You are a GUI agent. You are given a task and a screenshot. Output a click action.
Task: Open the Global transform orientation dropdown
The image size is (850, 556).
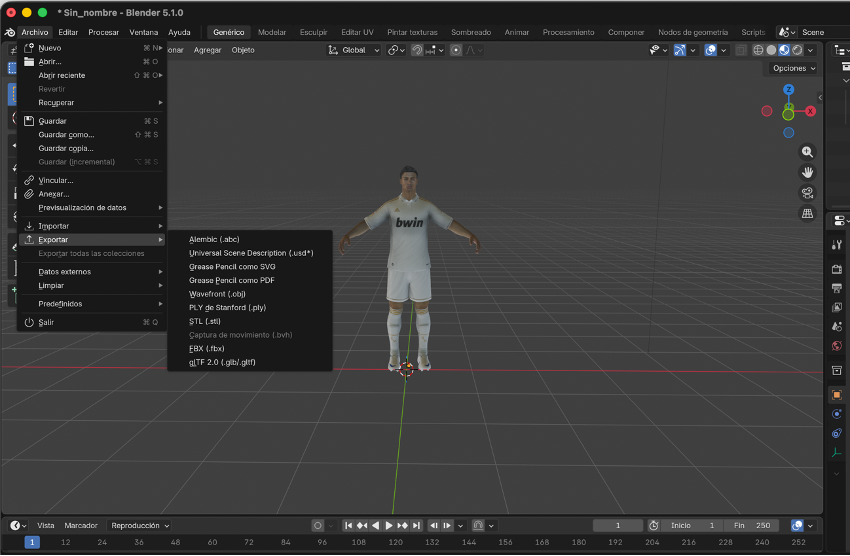coord(355,50)
